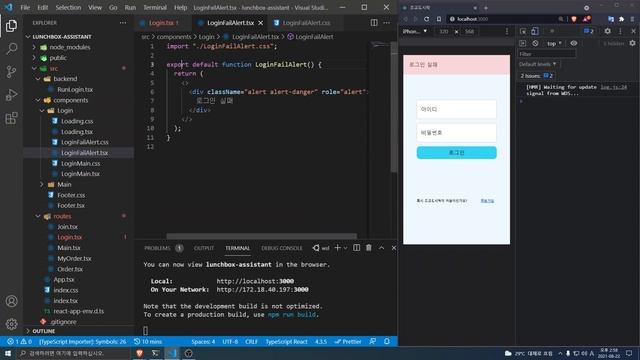Open Source Control view in activity bar
This screenshot has width=640, height=360.
point(11,72)
